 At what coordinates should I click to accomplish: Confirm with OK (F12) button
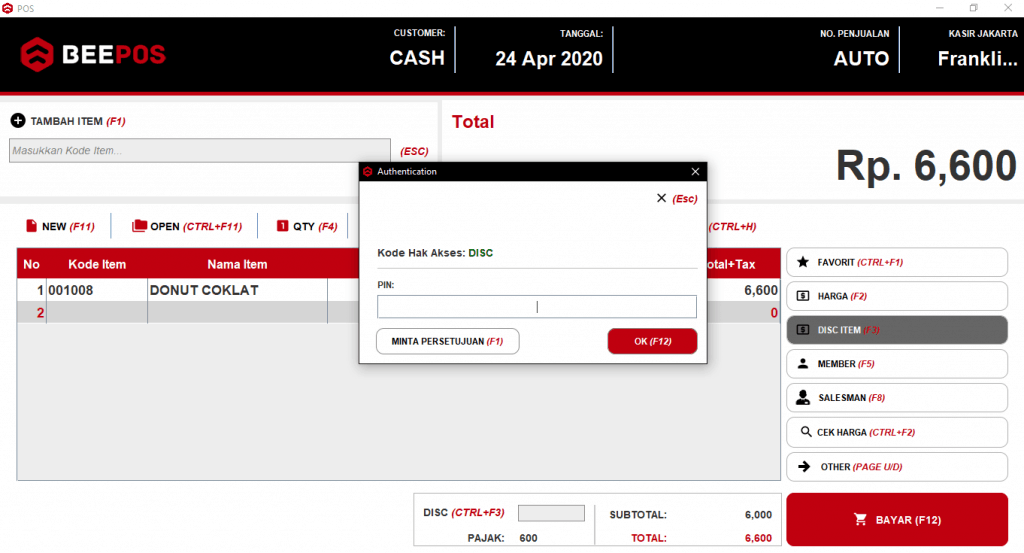point(652,341)
